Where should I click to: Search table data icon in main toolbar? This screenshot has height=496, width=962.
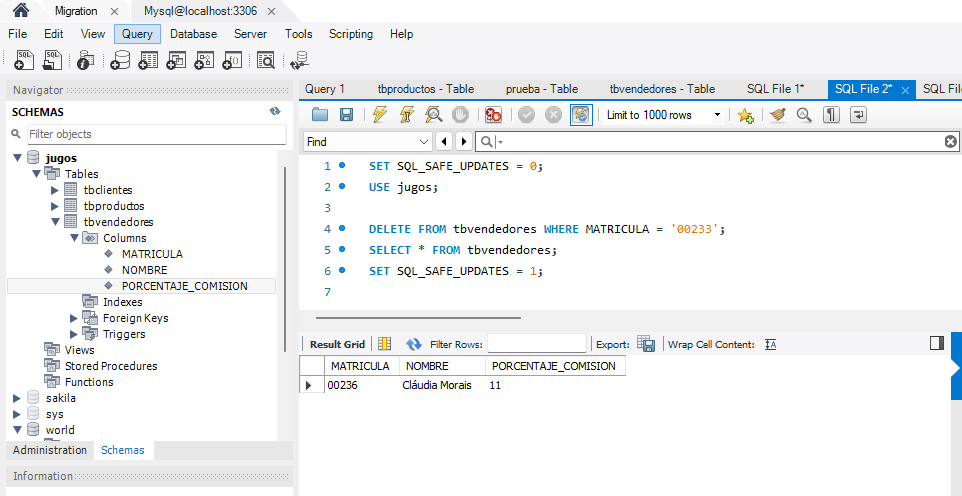click(266, 60)
